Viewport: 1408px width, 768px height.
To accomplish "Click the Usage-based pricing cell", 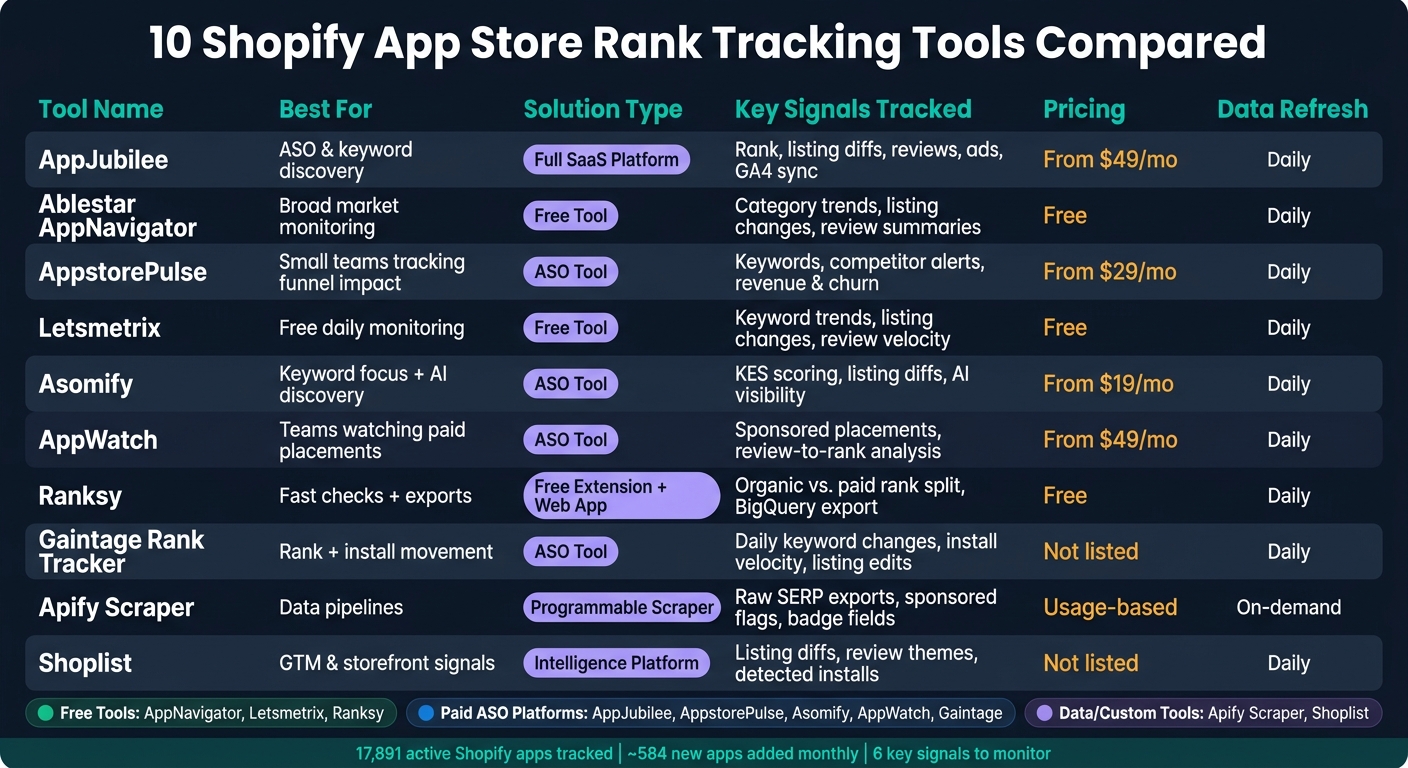I will pos(1110,607).
